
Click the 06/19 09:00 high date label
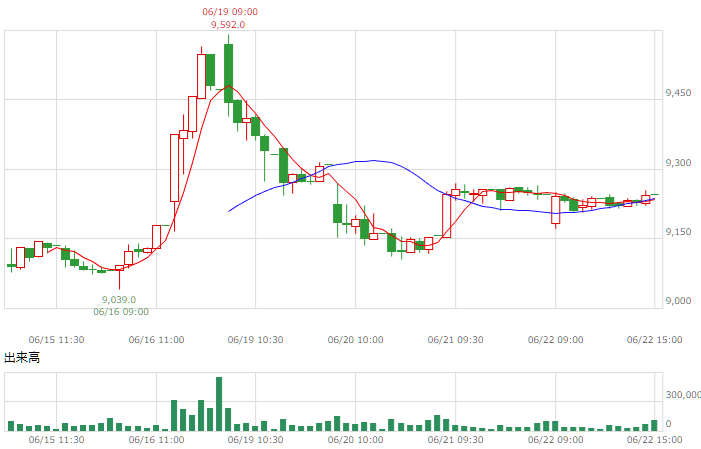tap(230, 12)
